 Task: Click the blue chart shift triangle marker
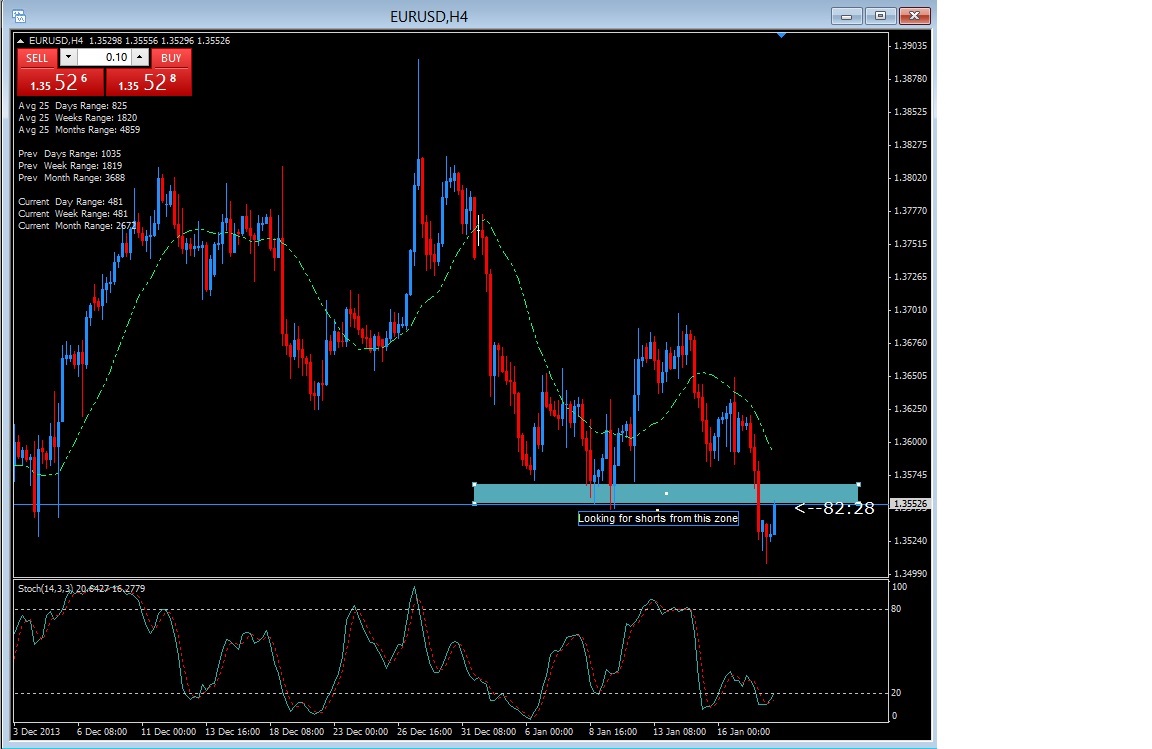click(x=782, y=36)
